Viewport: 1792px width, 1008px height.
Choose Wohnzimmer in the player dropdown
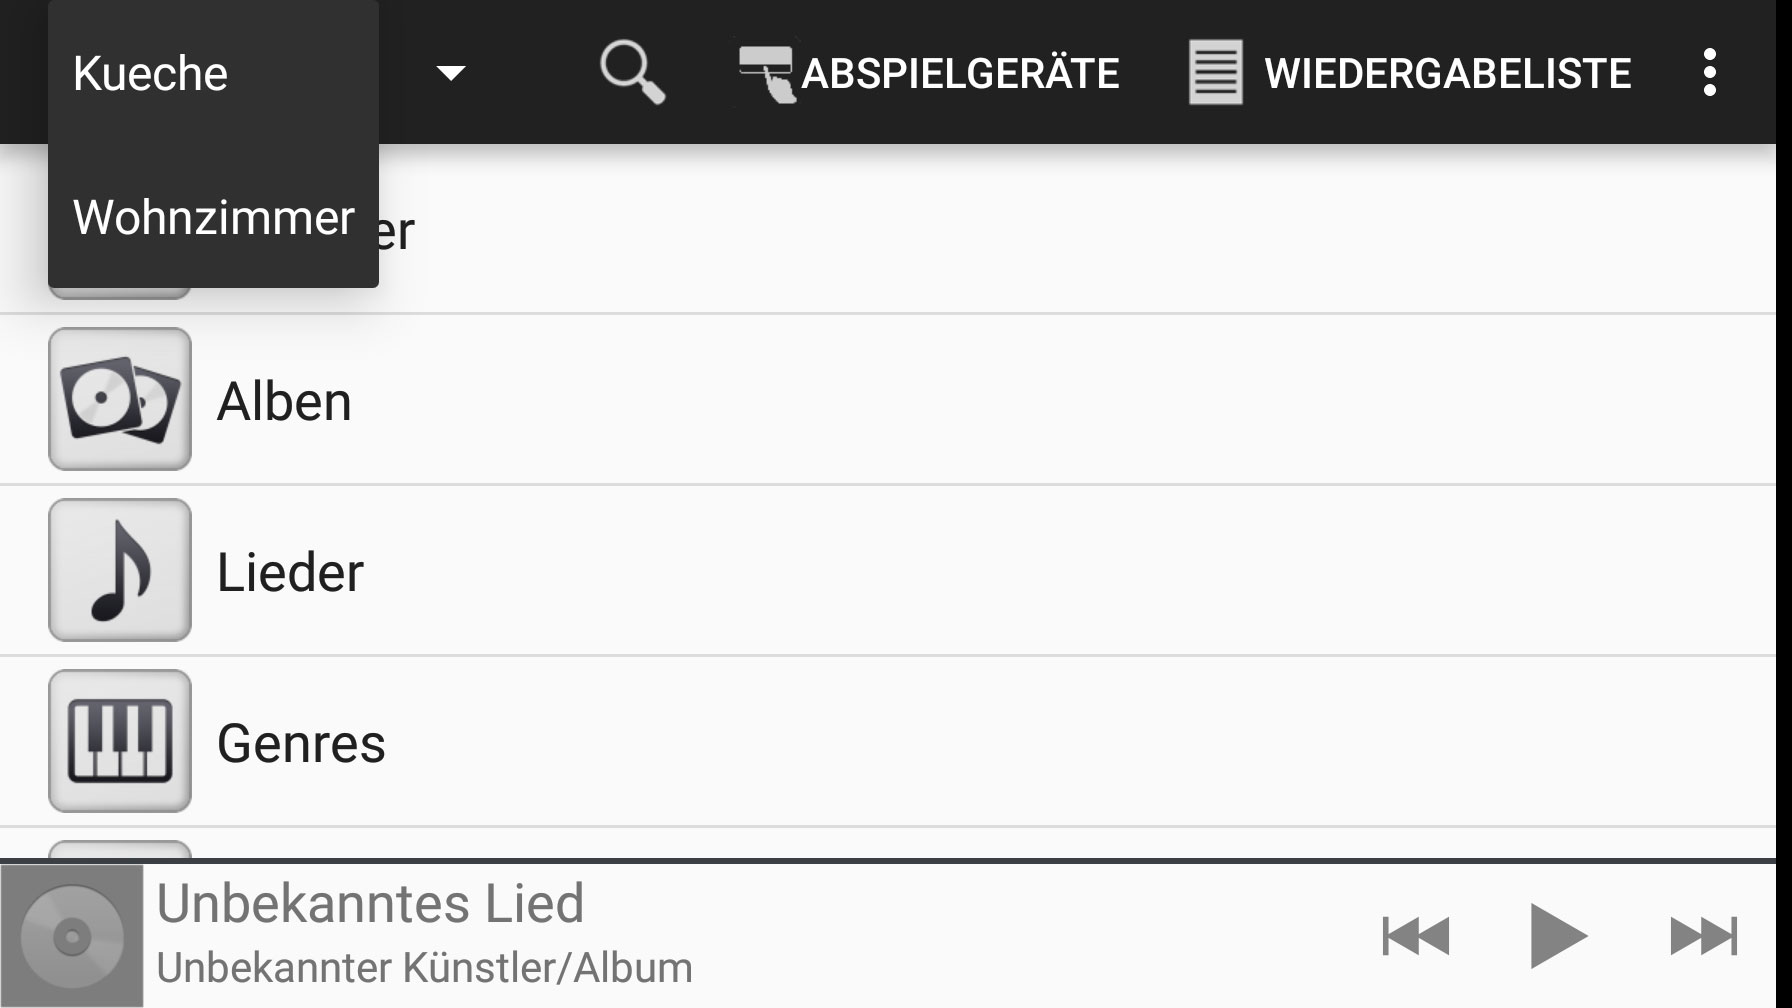(213, 217)
